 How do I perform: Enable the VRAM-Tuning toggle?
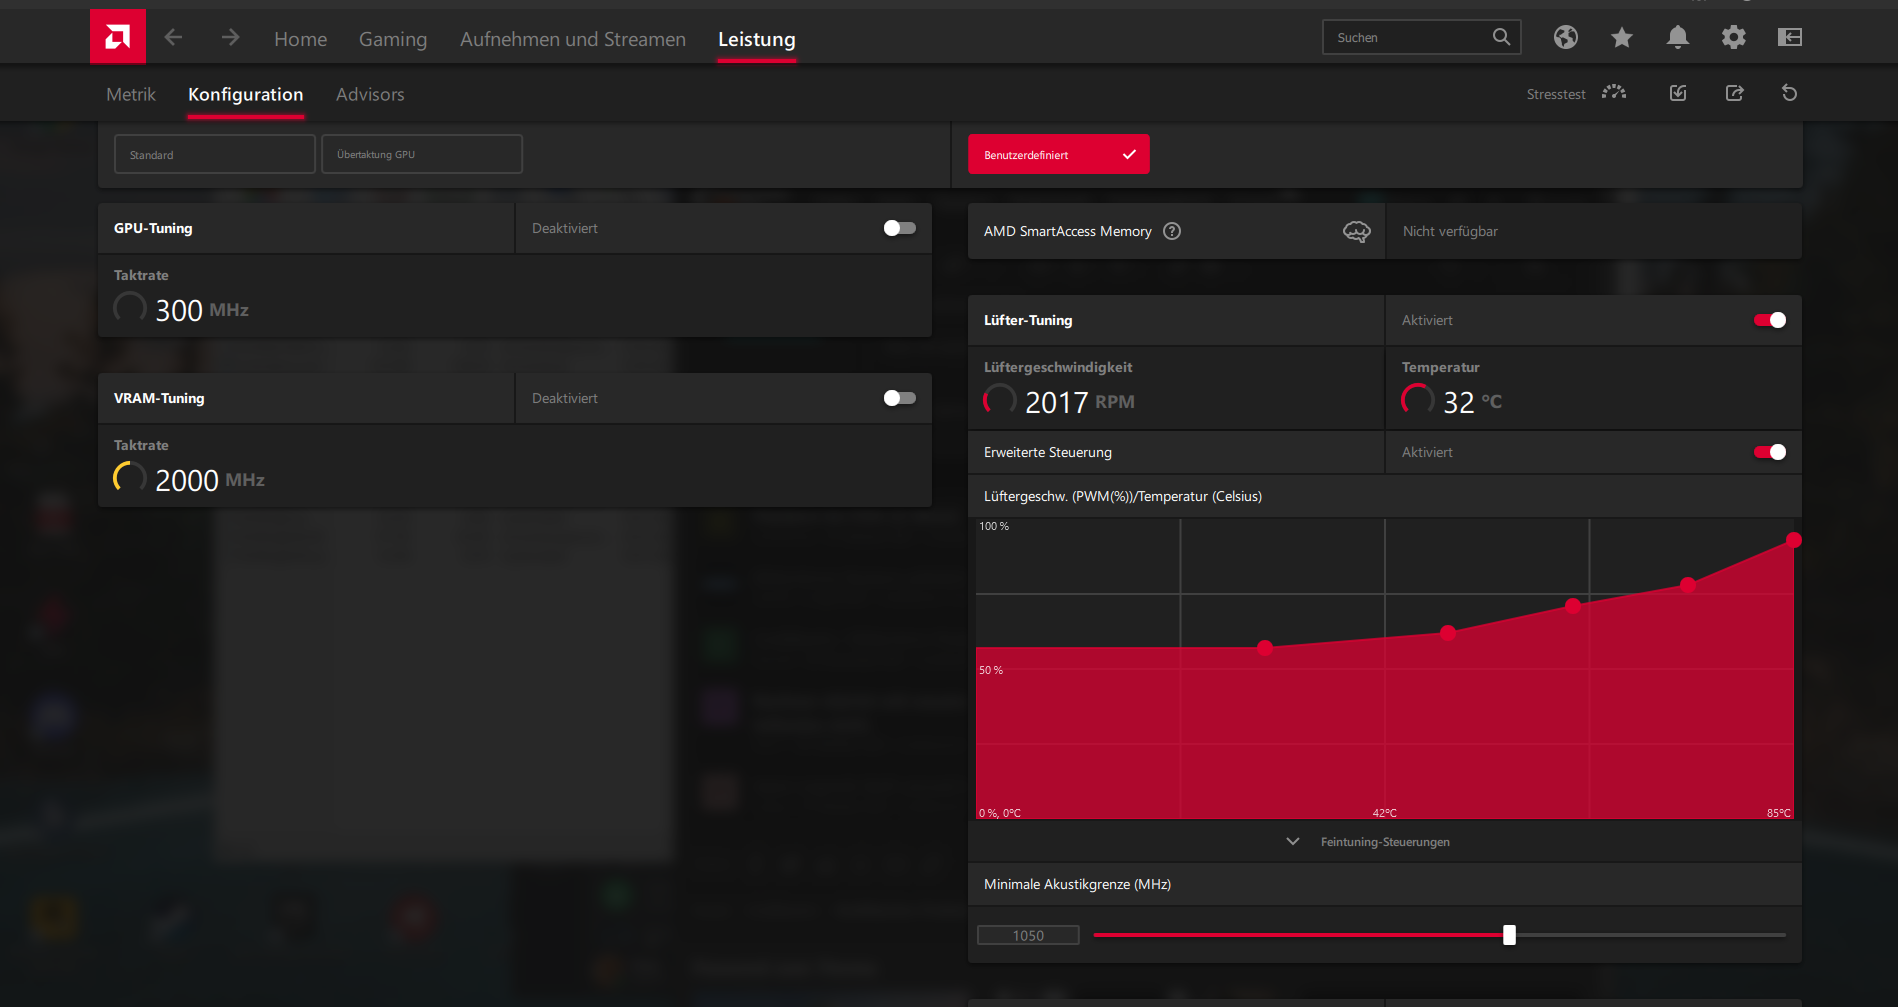[x=900, y=398]
